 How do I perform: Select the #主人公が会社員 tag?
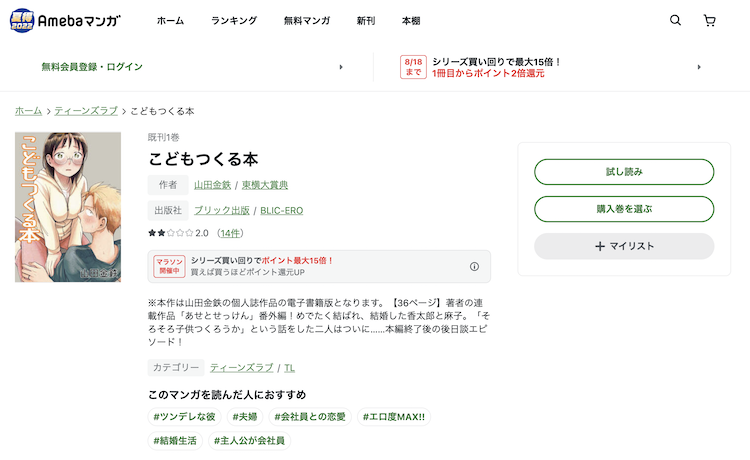point(249,440)
